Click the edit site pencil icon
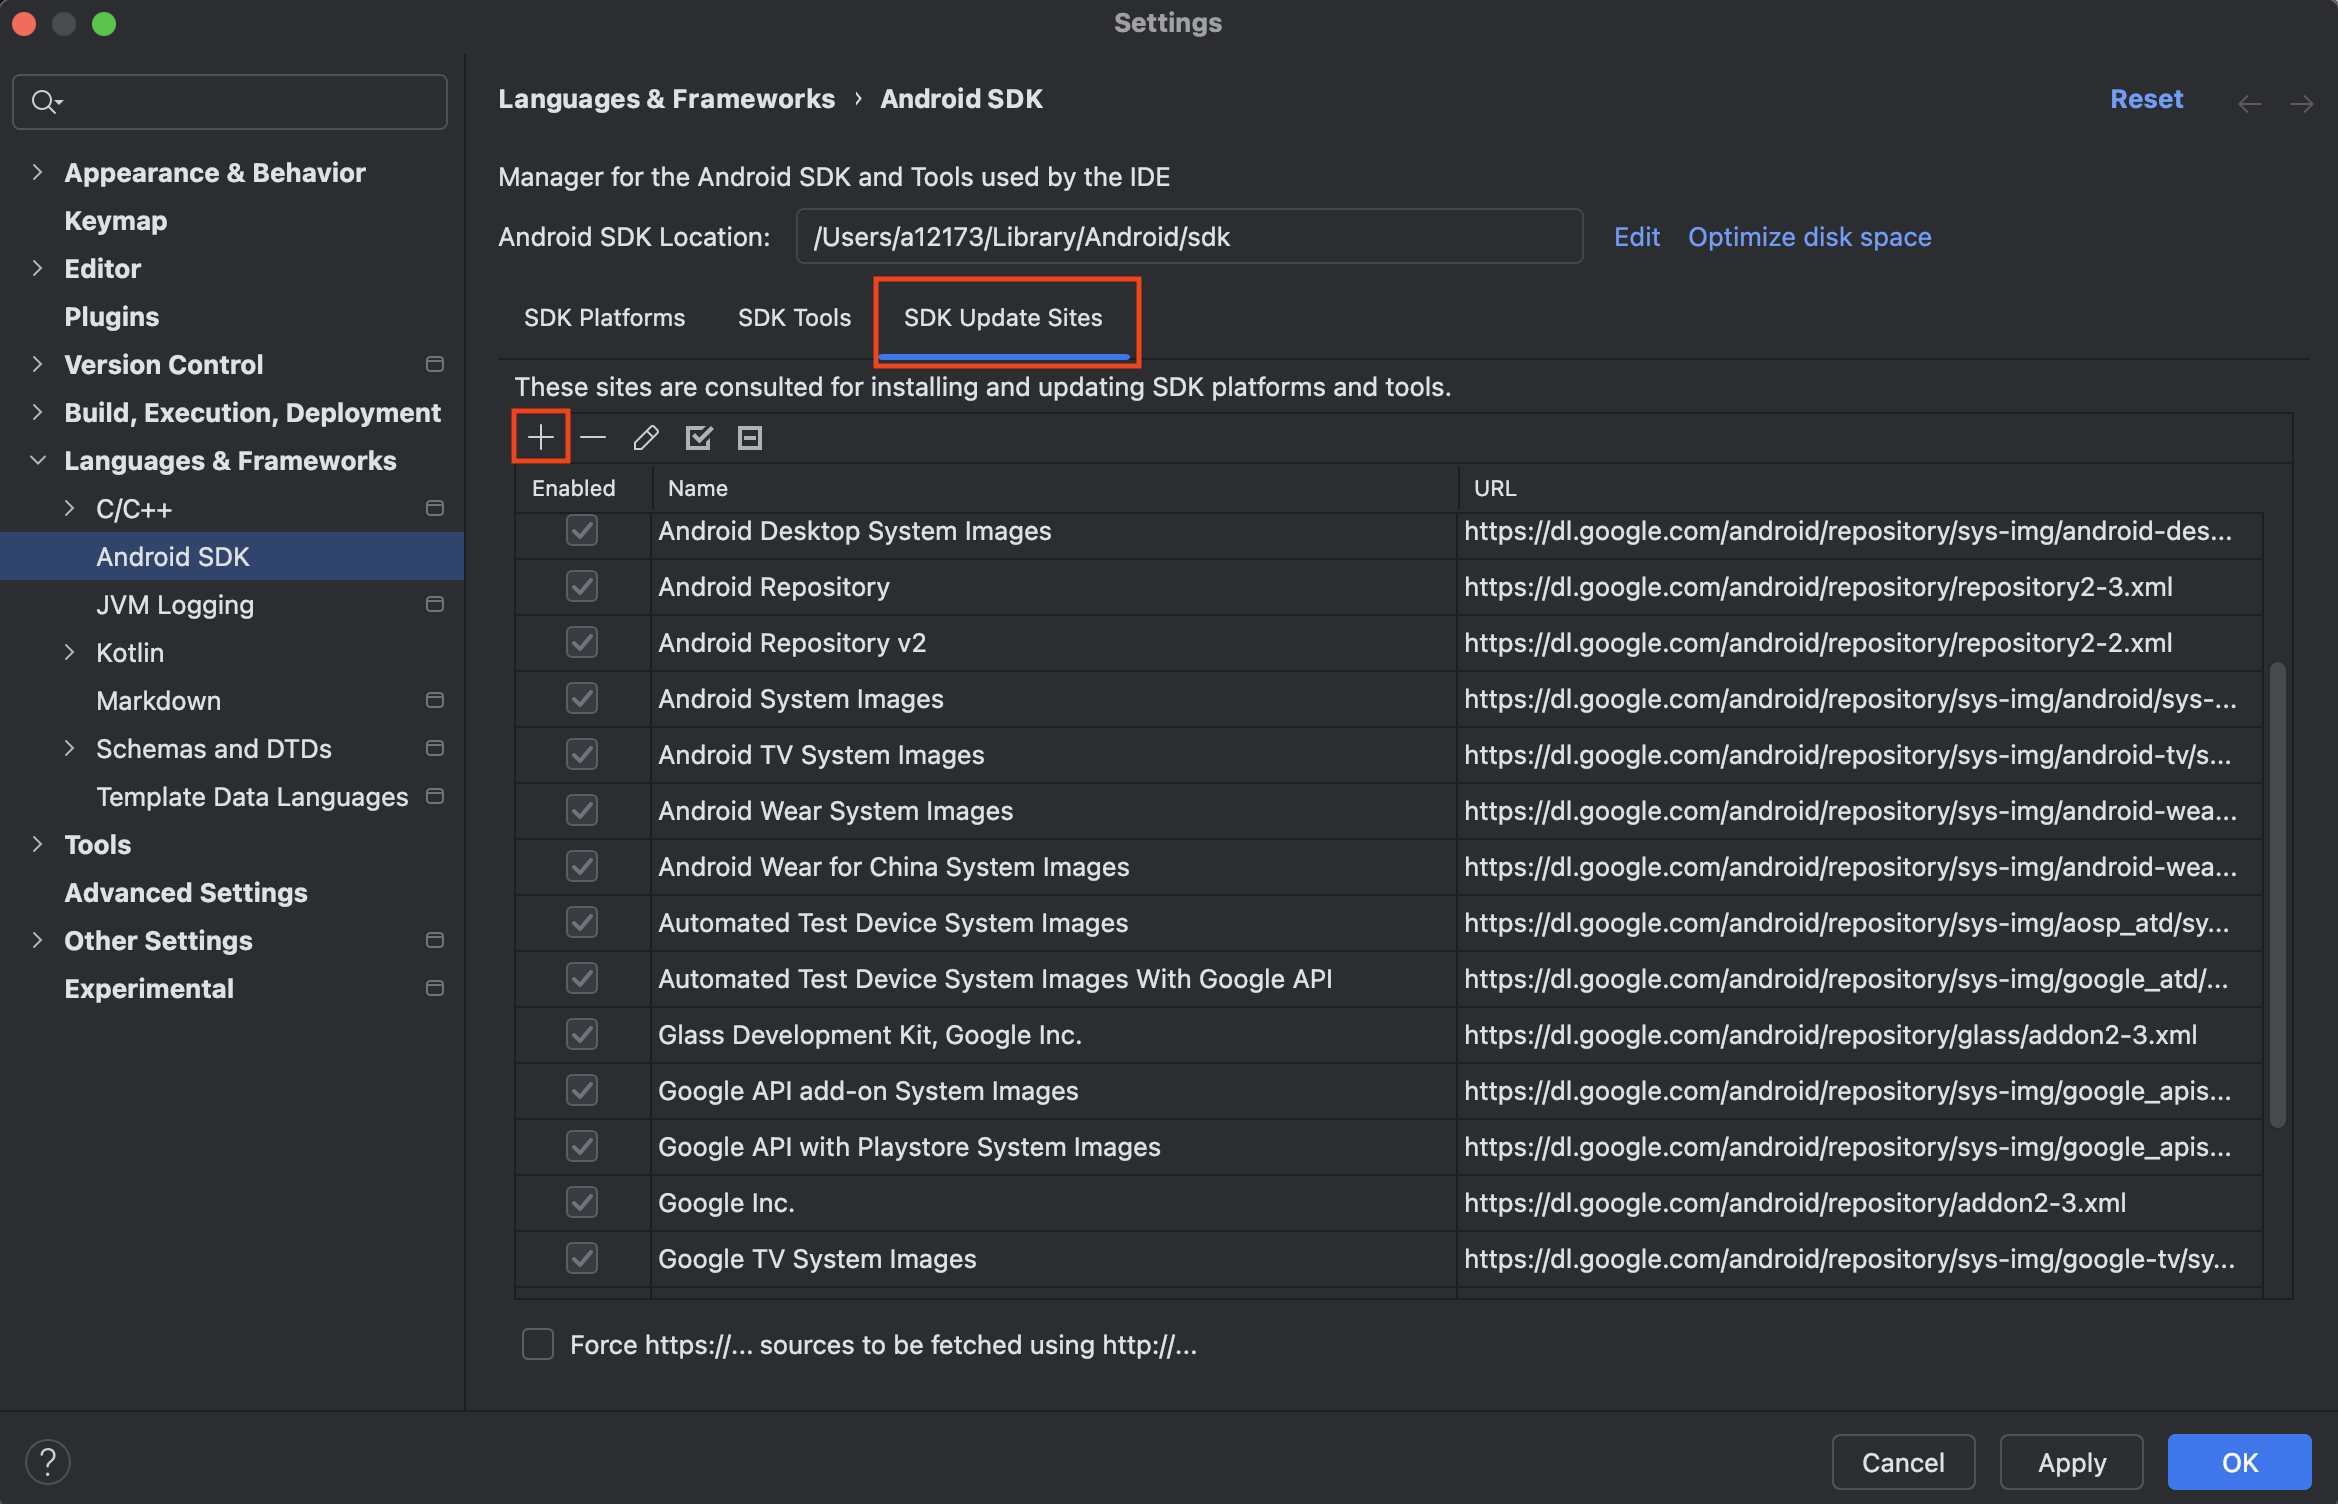 pos(646,437)
